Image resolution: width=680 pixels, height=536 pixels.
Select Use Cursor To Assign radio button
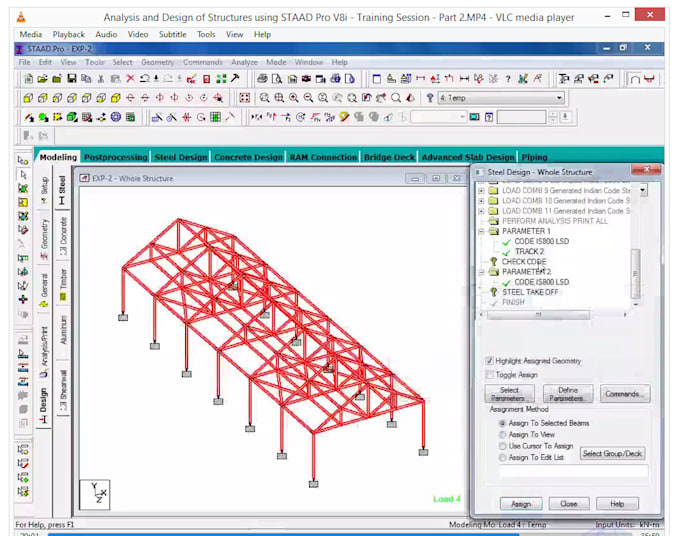(502, 446)
